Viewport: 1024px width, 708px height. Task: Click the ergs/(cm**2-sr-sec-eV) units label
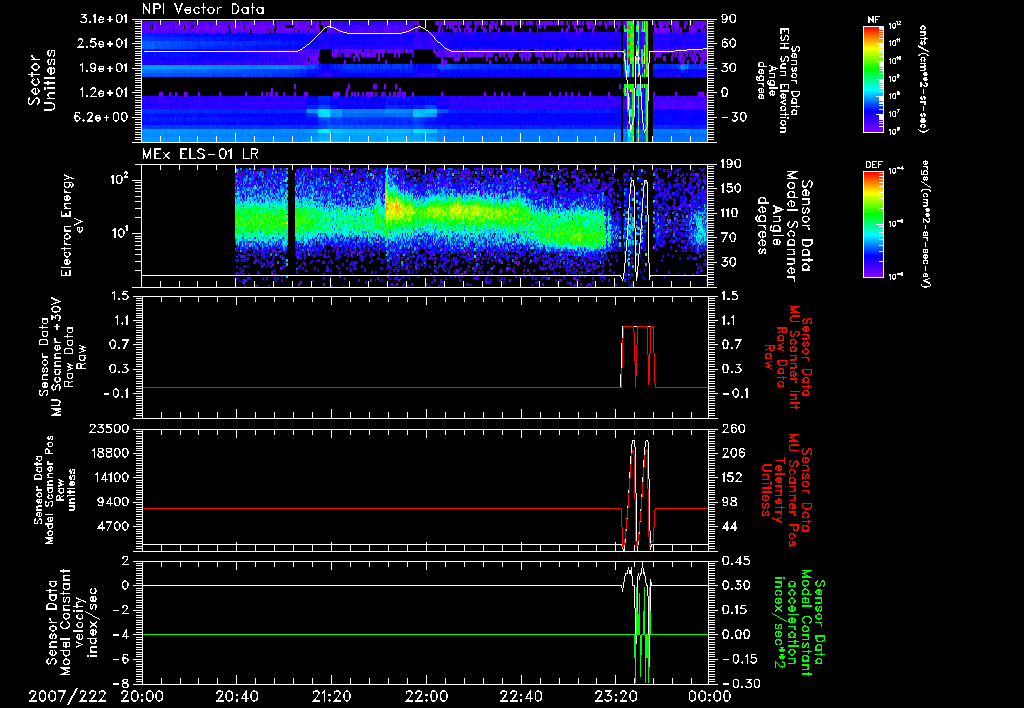click(925, 224)
